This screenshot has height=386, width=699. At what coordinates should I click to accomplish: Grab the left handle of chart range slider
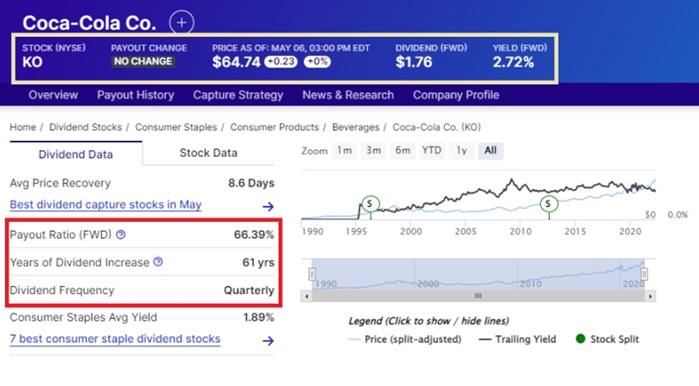(312, 274)
